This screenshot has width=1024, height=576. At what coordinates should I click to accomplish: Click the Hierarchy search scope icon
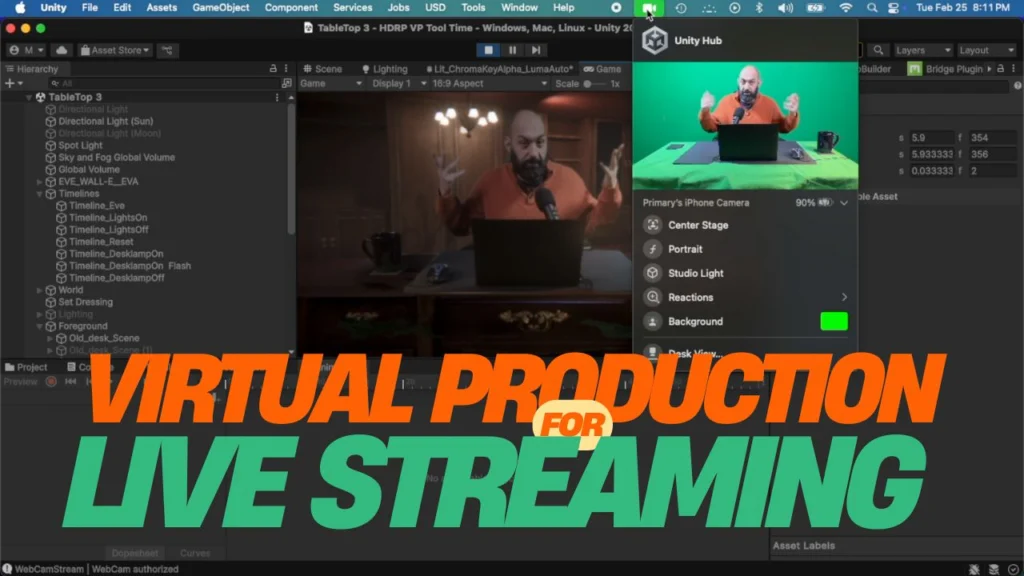[x=286, y=84]
